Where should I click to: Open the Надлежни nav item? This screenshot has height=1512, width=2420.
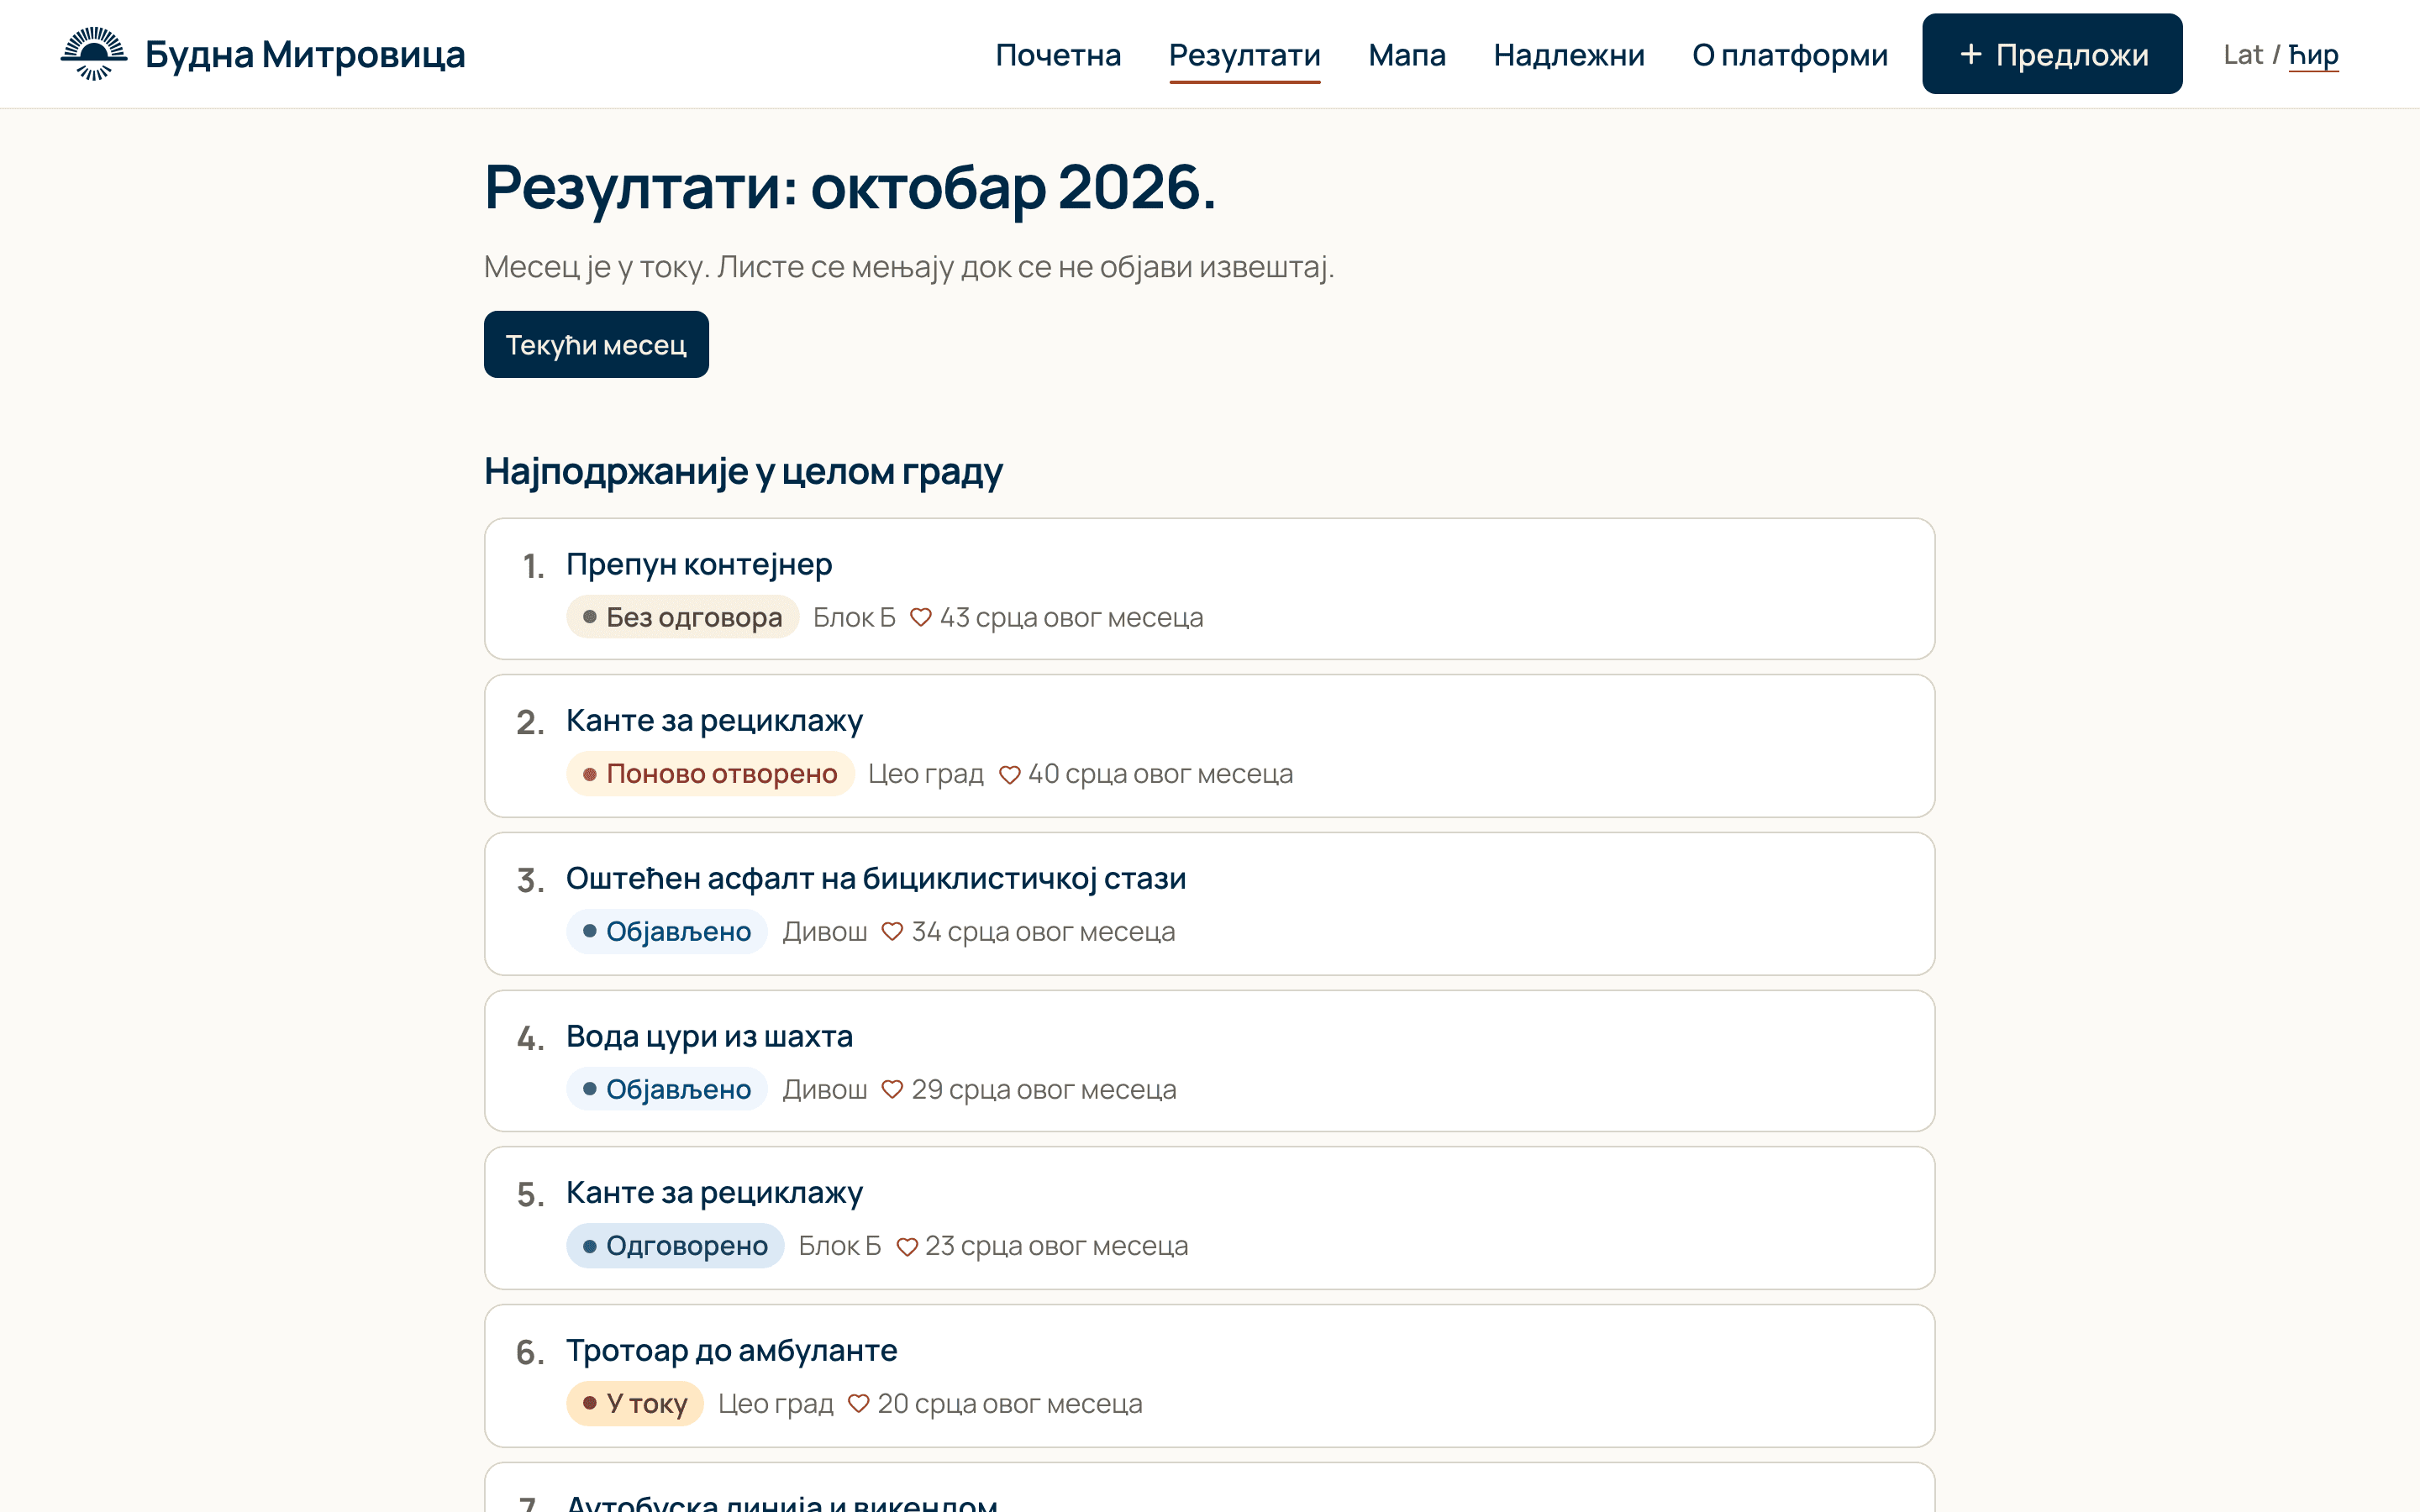[x=1568, y=55]
